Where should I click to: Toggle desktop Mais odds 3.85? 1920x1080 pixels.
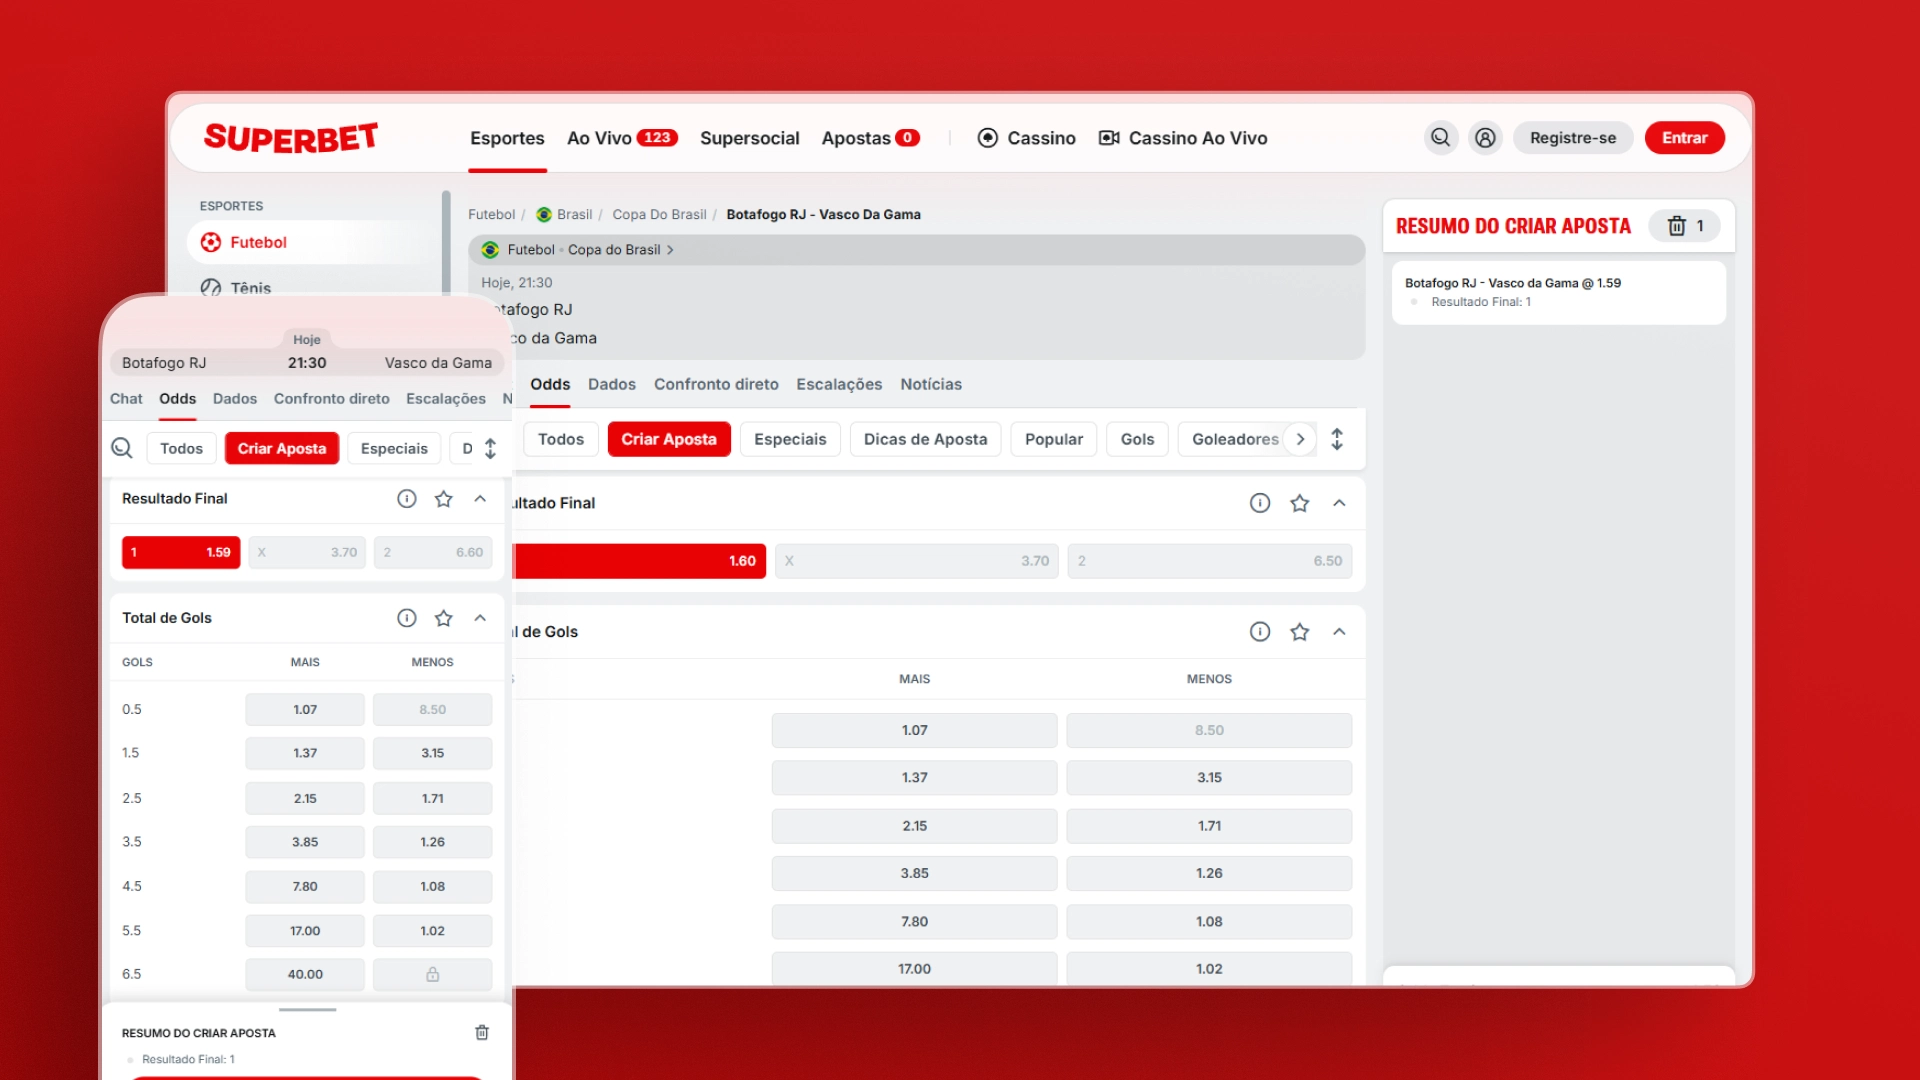tap(914, 873)
